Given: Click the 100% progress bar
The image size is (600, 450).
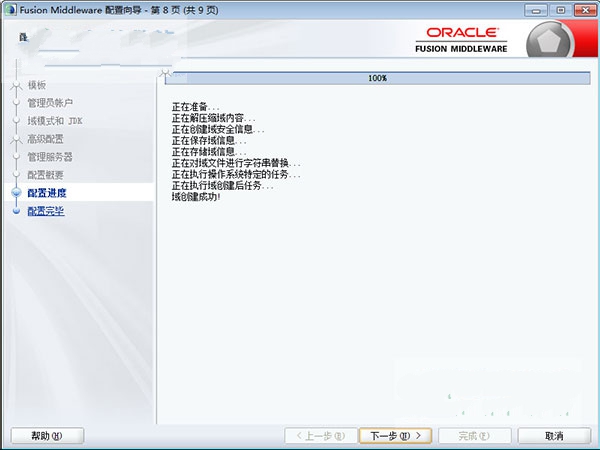Looking at the screenshot, I should click(x=377, y=78).
